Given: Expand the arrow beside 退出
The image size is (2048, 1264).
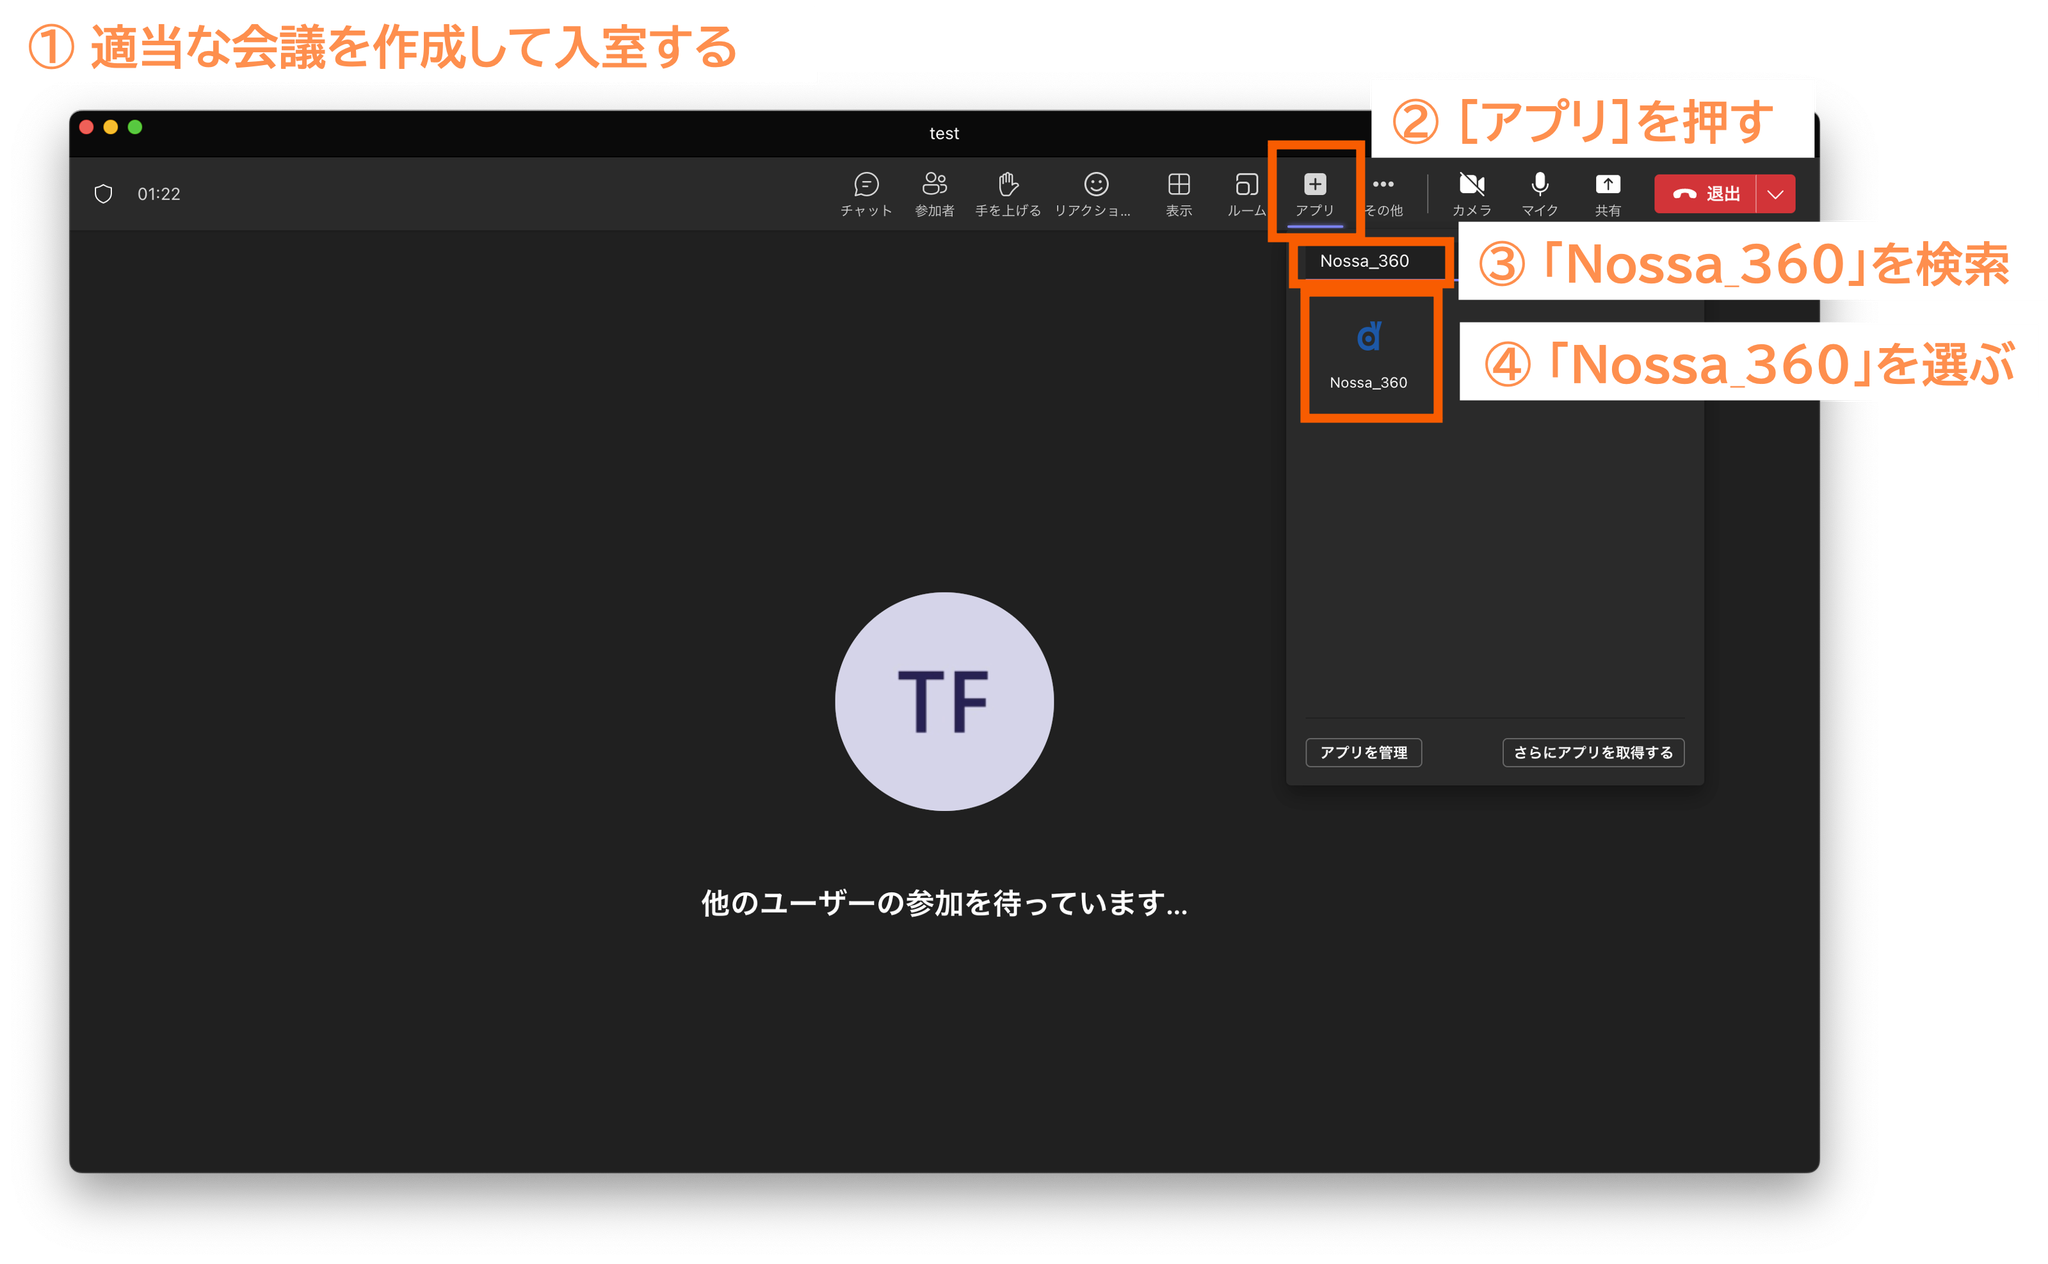Looking at the screenshot, I should pyautogui.click(x=1776, y=194).
